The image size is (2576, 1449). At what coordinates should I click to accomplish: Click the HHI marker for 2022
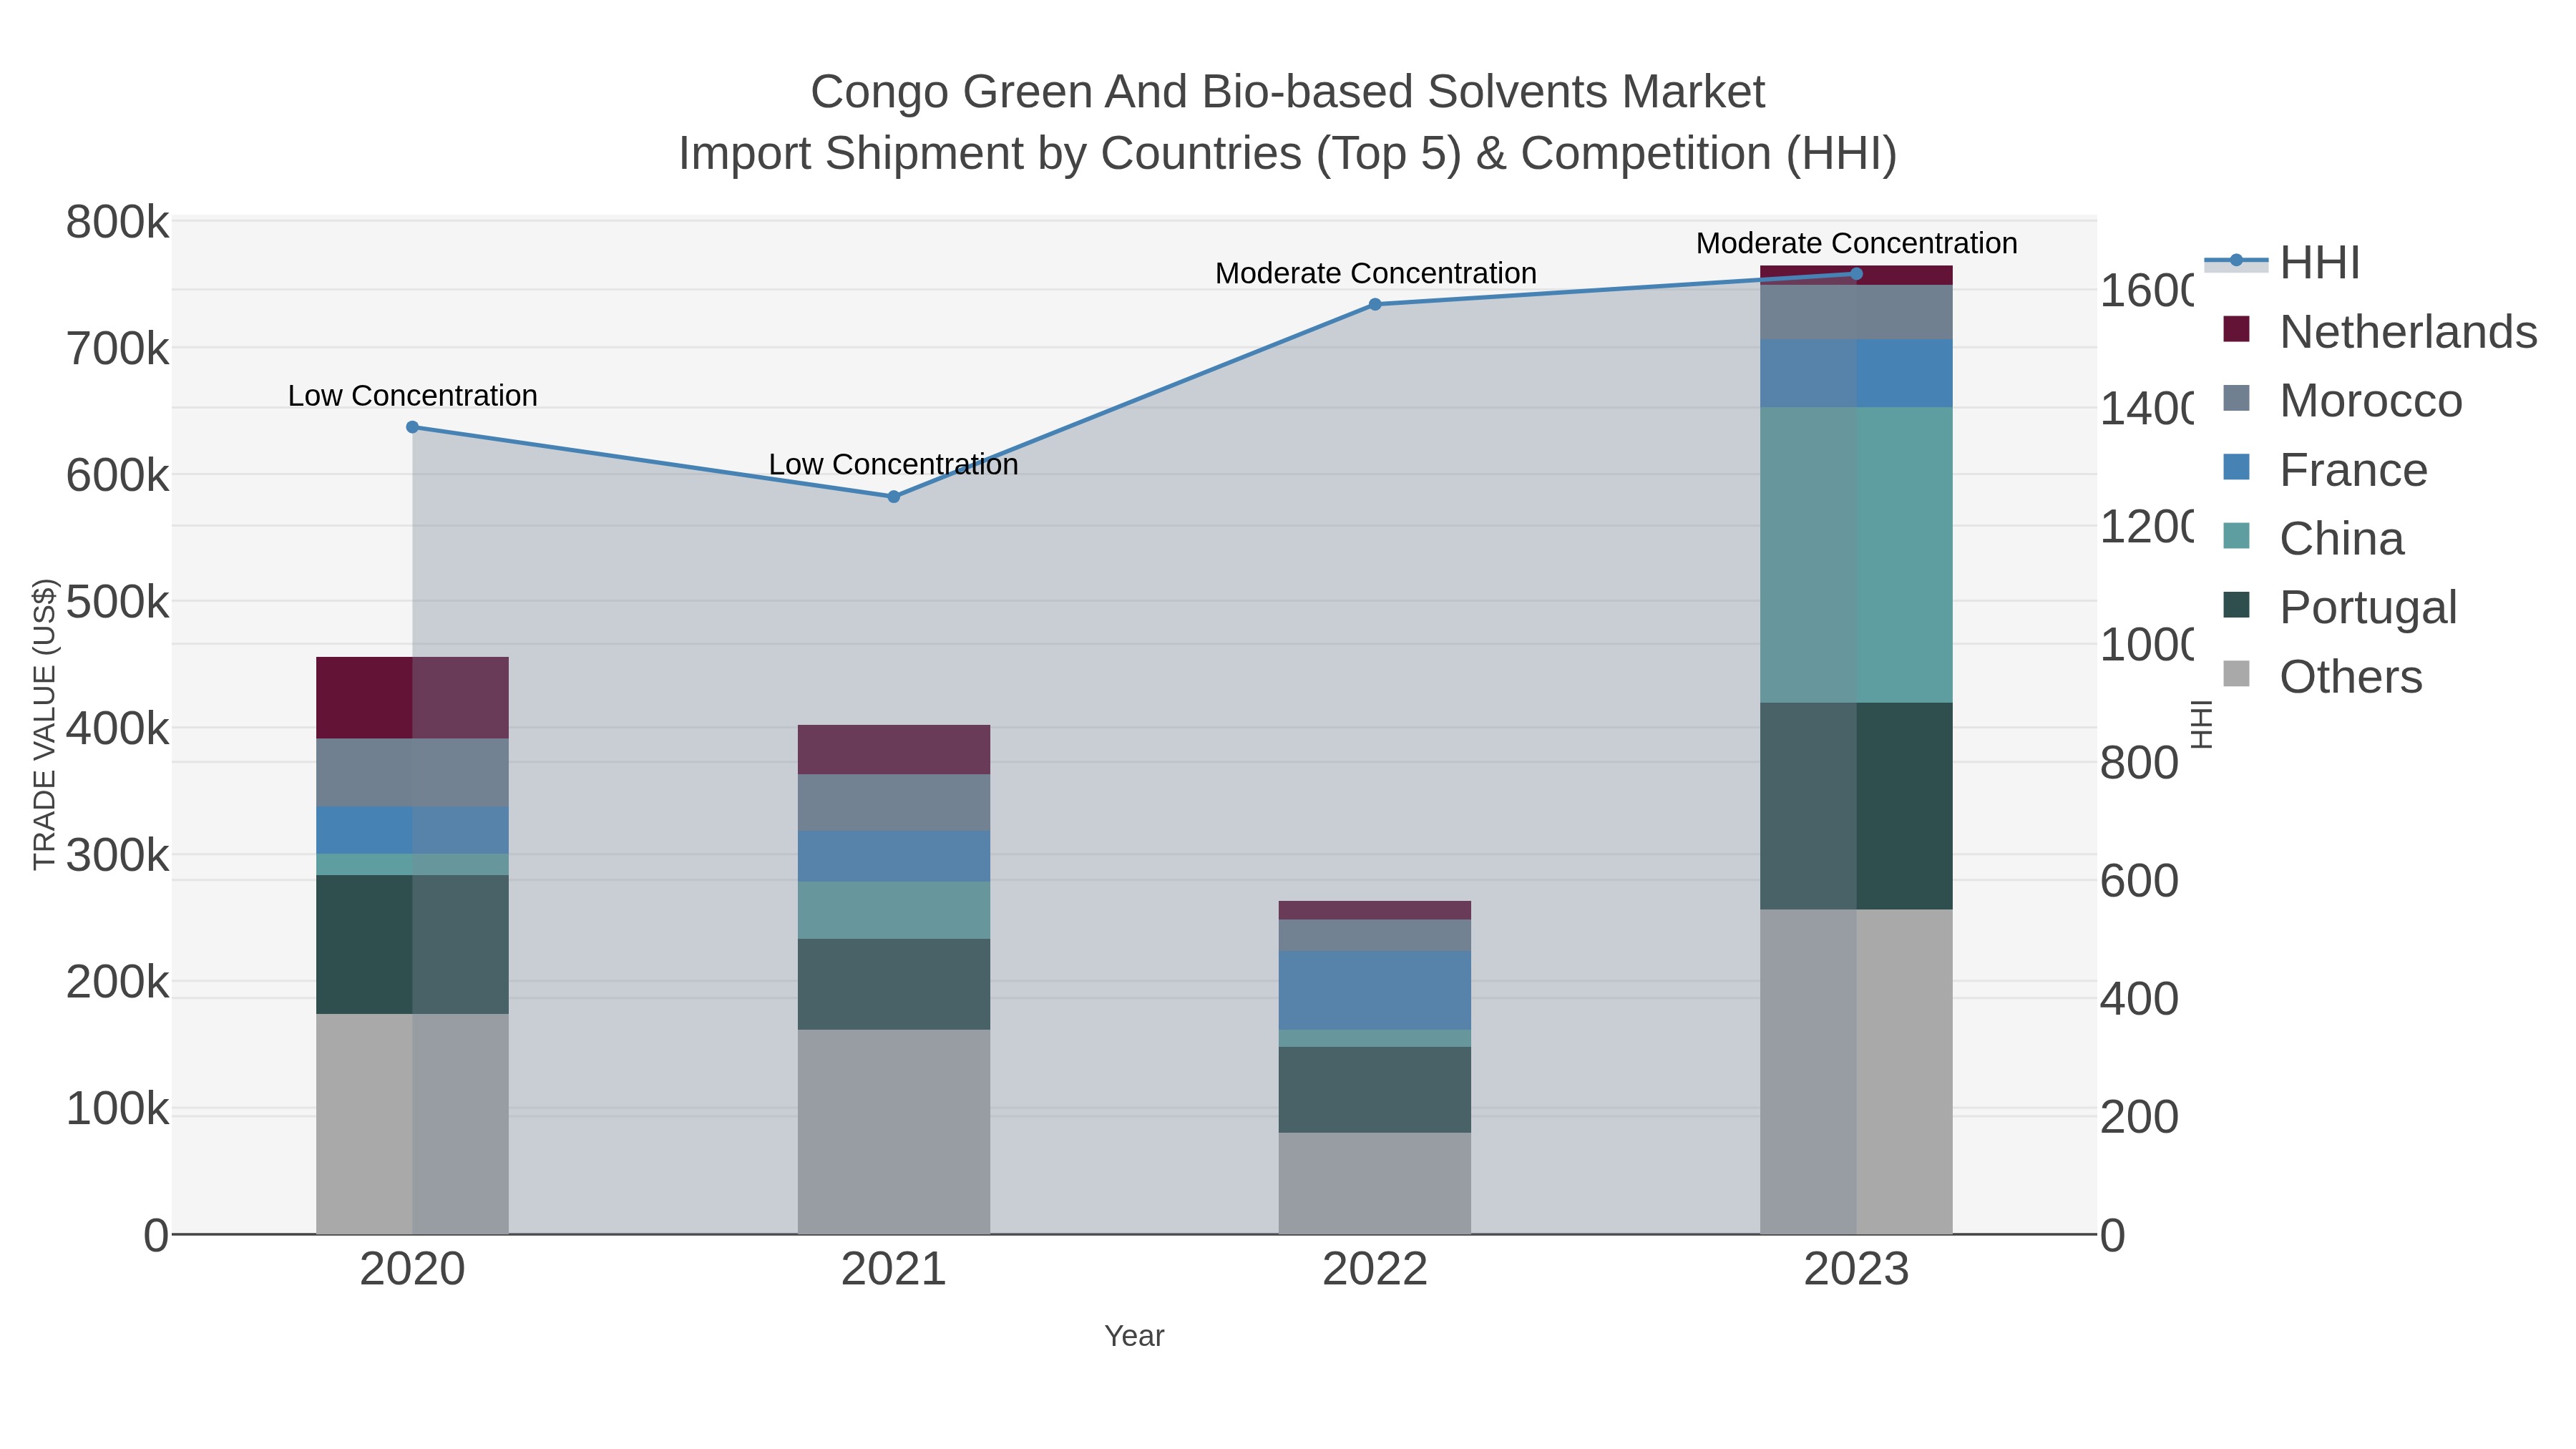click(x=1375, y=304)
